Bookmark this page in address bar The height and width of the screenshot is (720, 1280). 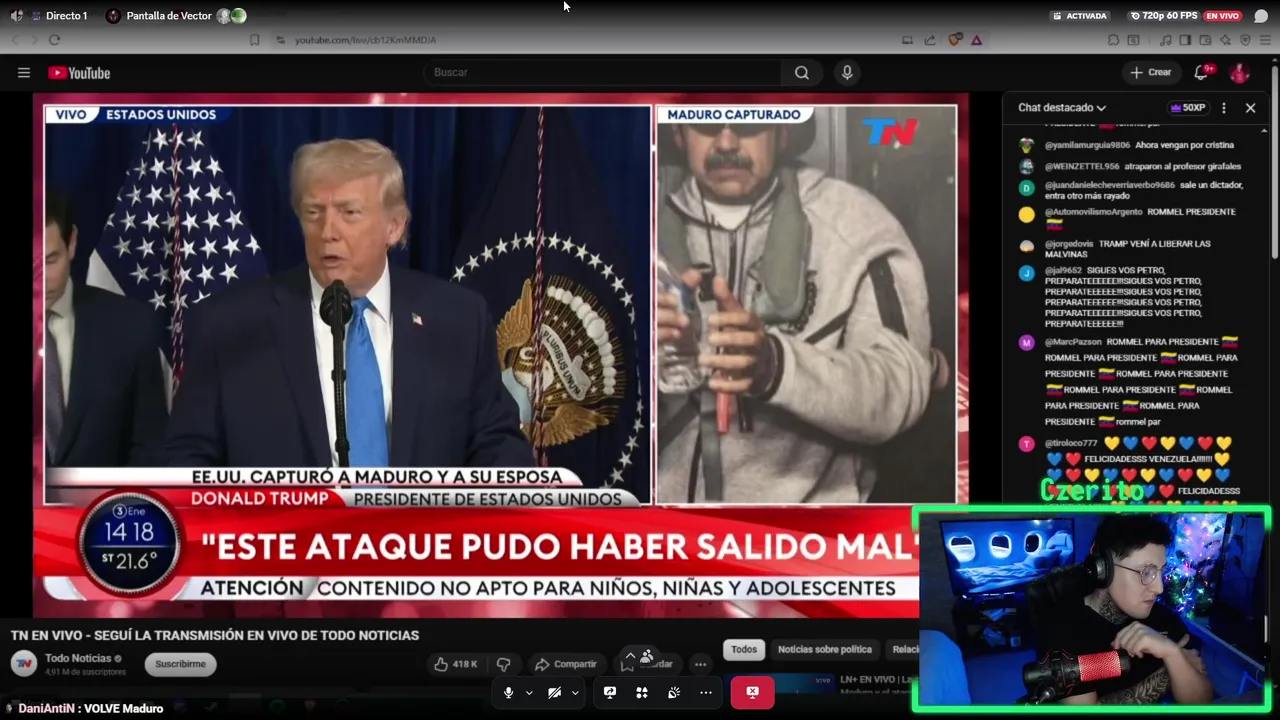tap(254, 40)
